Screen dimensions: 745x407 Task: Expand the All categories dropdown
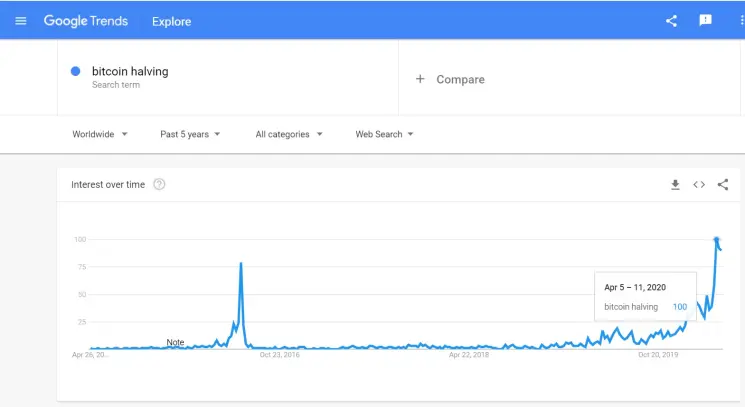289,134
